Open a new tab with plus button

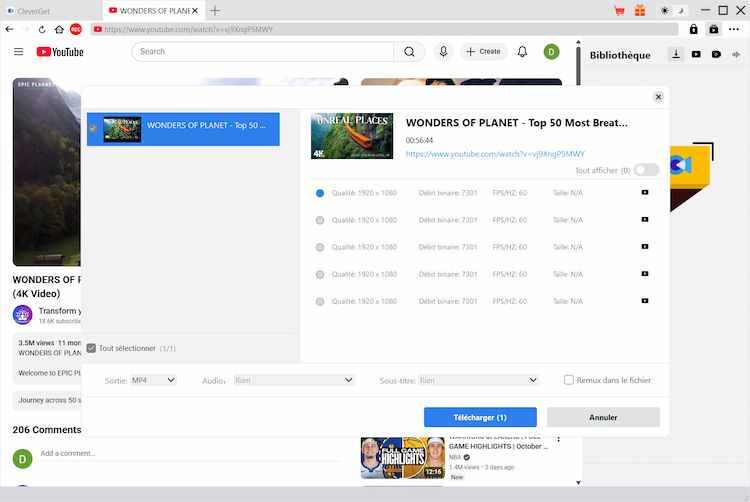point(215,10)
